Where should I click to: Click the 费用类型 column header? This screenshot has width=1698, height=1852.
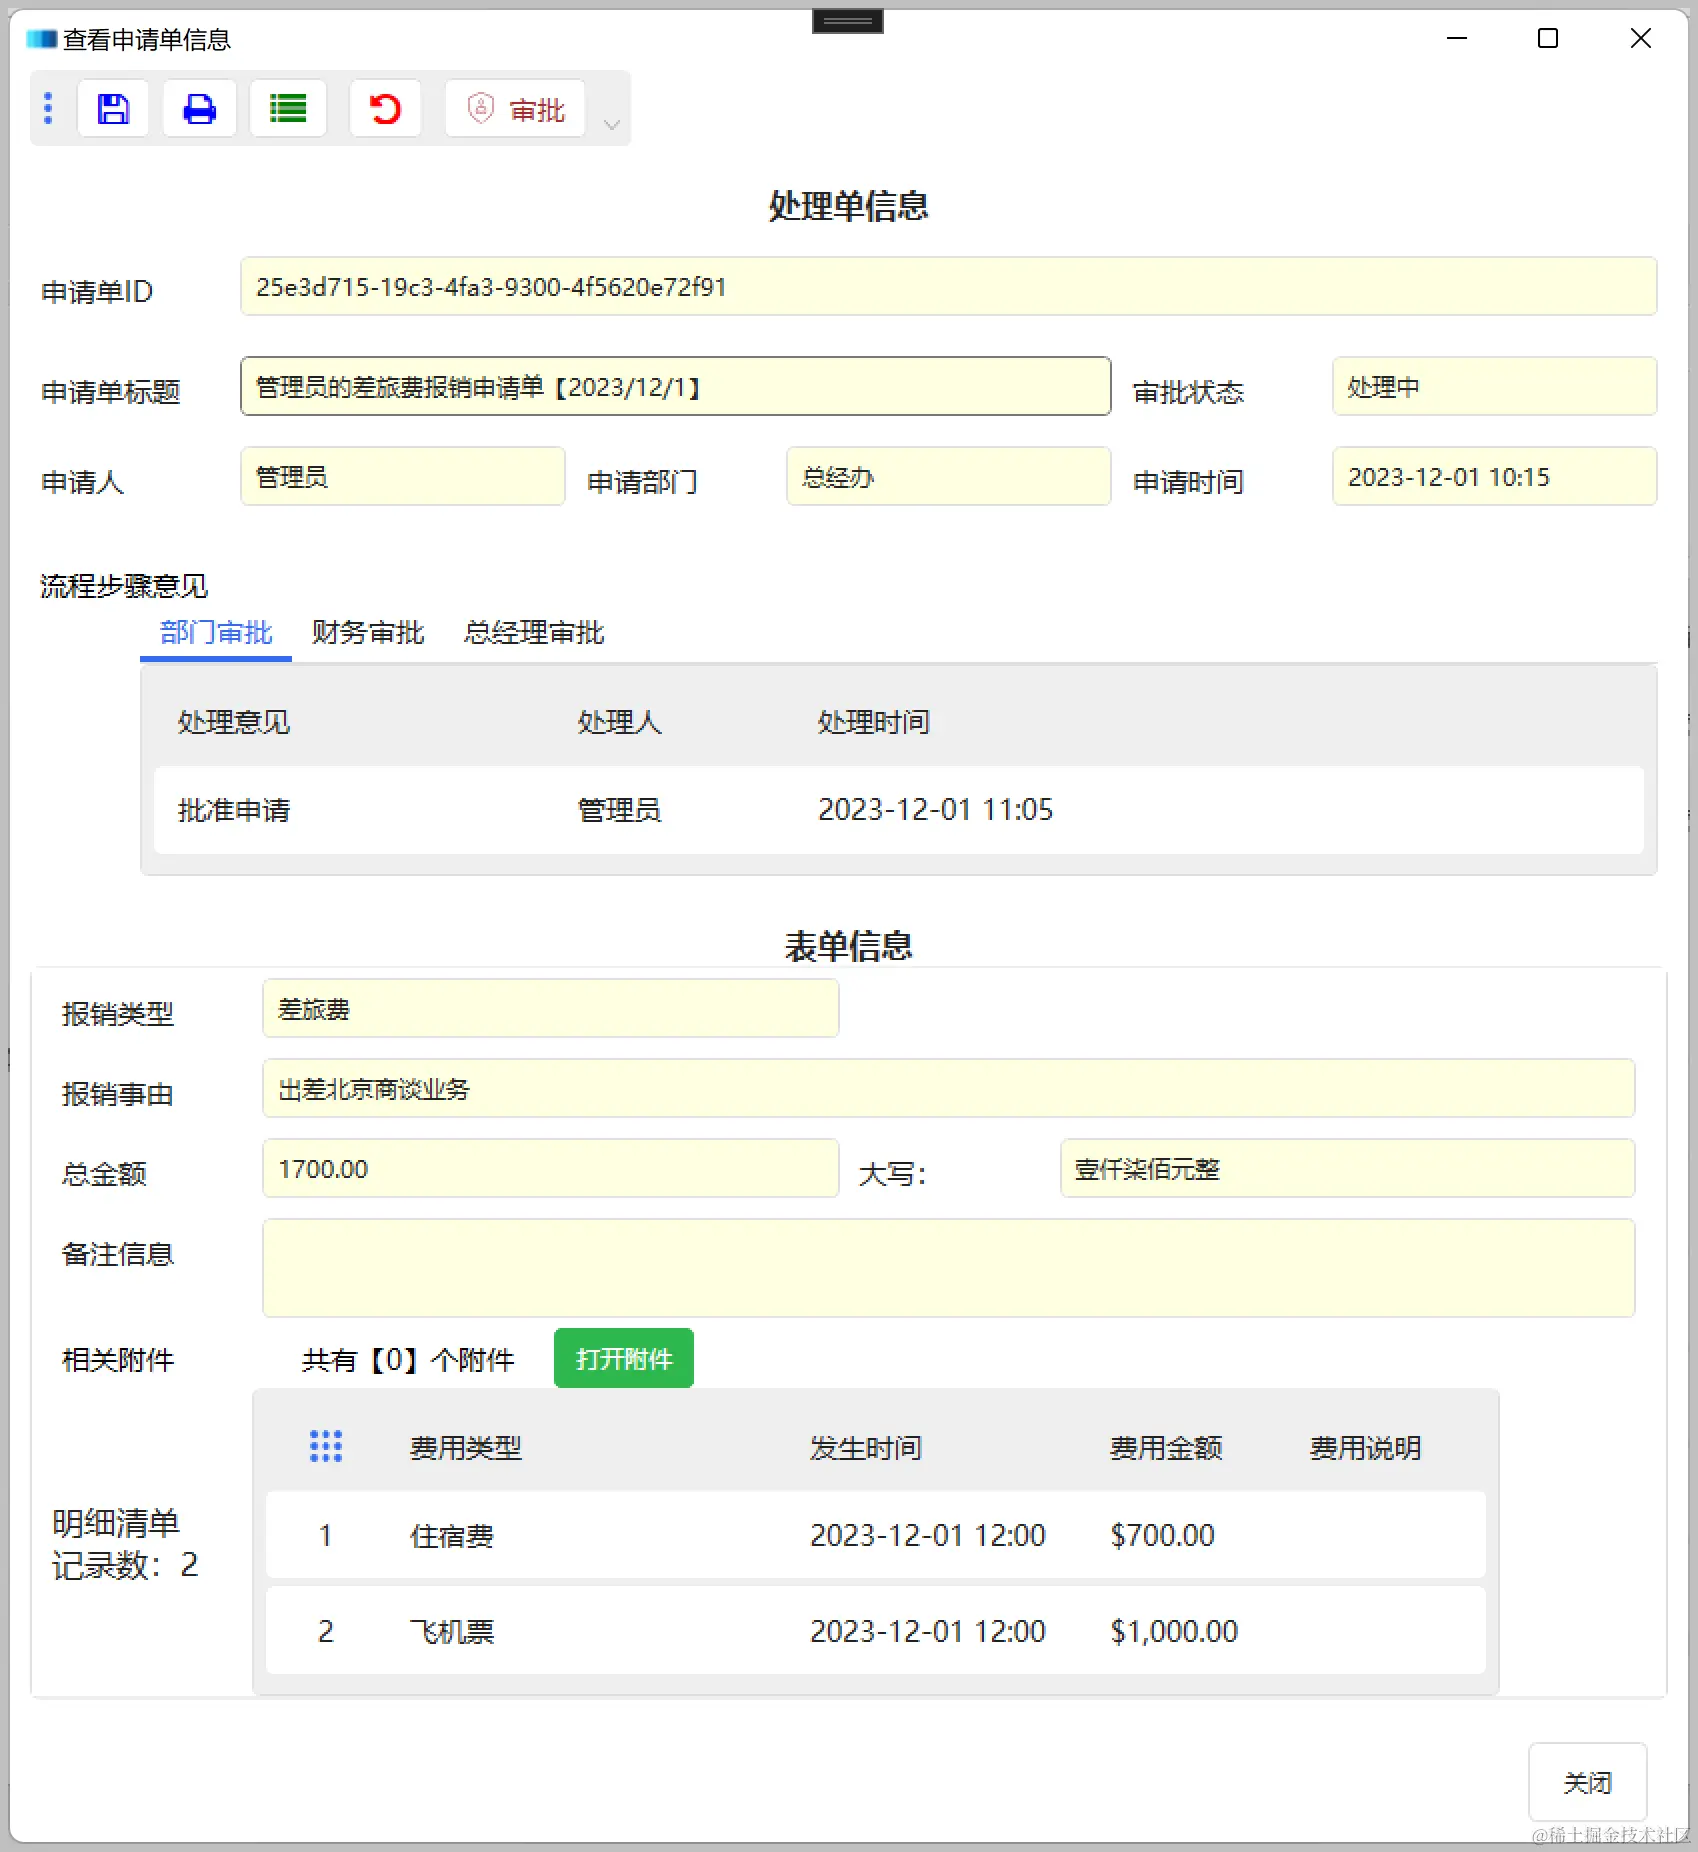tap(466, 1447)
